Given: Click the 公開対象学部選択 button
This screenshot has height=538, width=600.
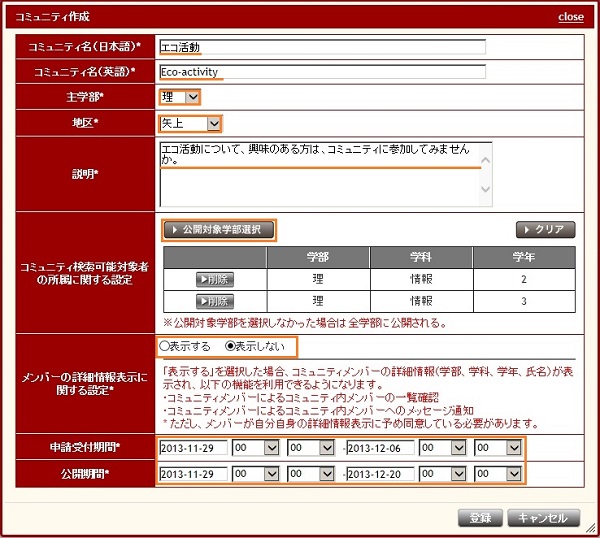Looking at the screenshot, I should [218, 229].
